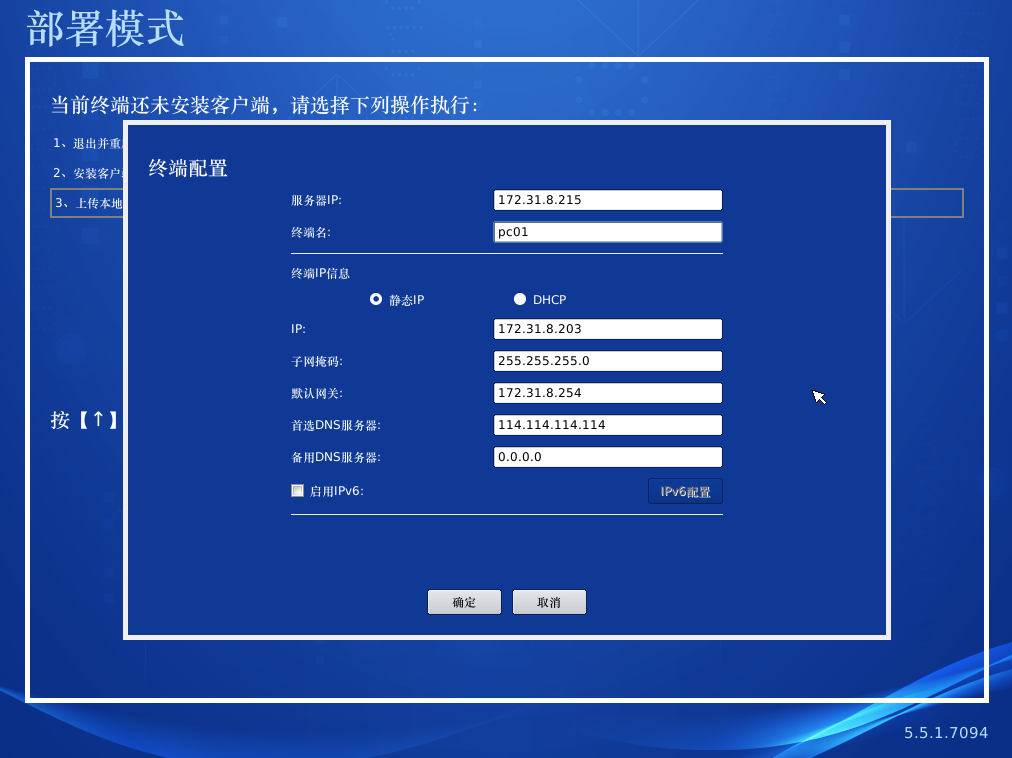The width and height of the screenshot is (1012, 758).
Task: Click the 首选DNS服务器 input field
Action: [607, 425]
